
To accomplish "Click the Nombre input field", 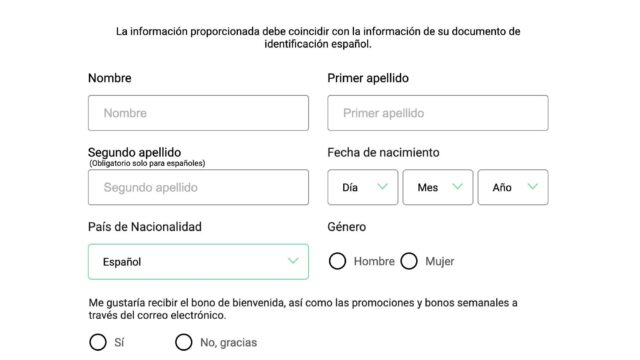I will pos(198,113).
